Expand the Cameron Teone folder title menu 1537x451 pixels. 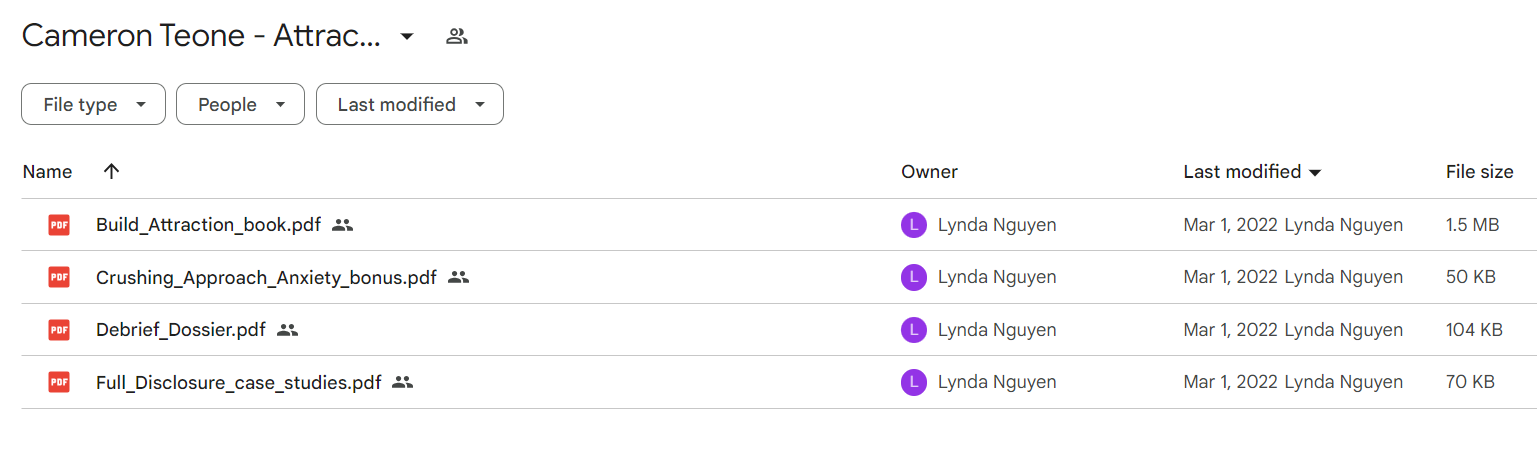[x=406, y=37]
